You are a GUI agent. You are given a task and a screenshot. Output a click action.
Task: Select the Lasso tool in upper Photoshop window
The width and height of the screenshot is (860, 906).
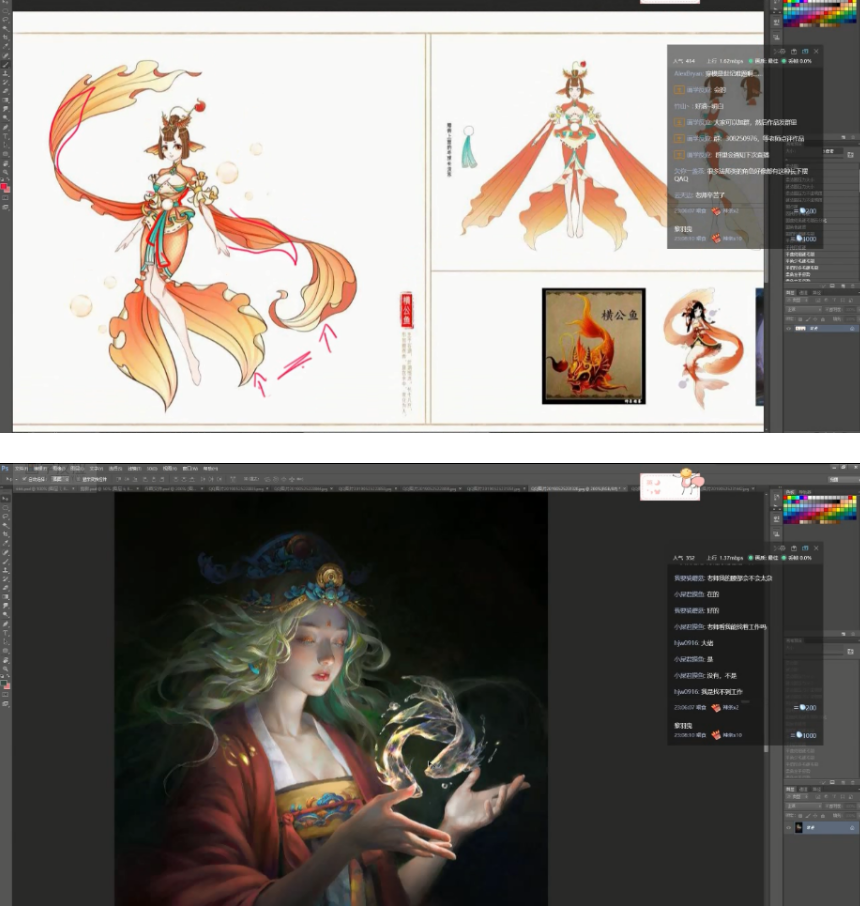[6, 19]
